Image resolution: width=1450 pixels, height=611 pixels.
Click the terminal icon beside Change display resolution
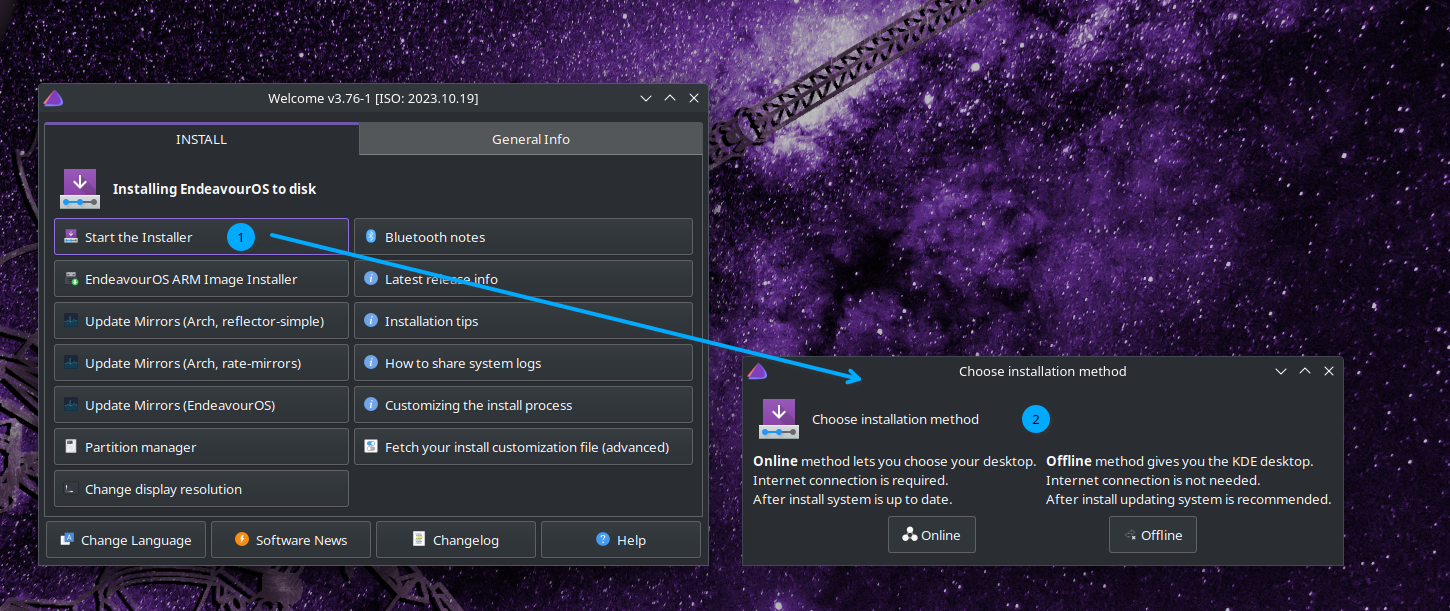pyautogui.click(x=70, y=489)
